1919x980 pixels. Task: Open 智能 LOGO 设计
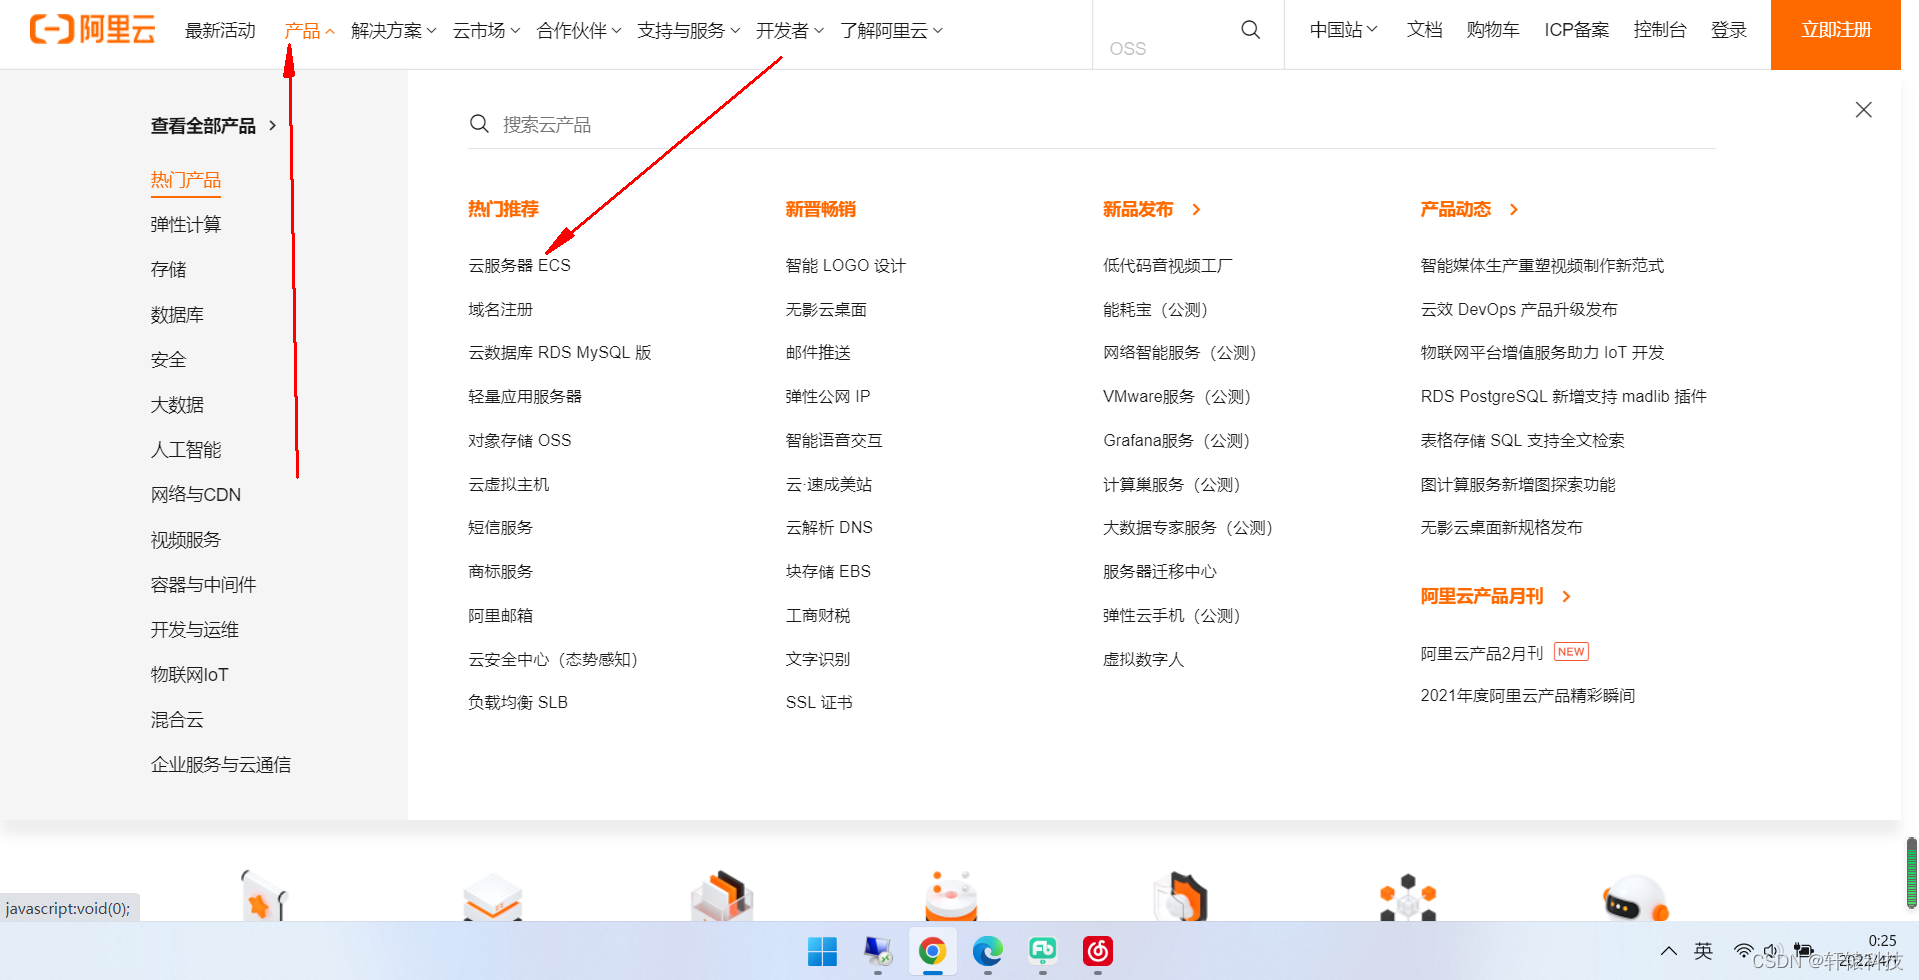(x=845, y=266)
